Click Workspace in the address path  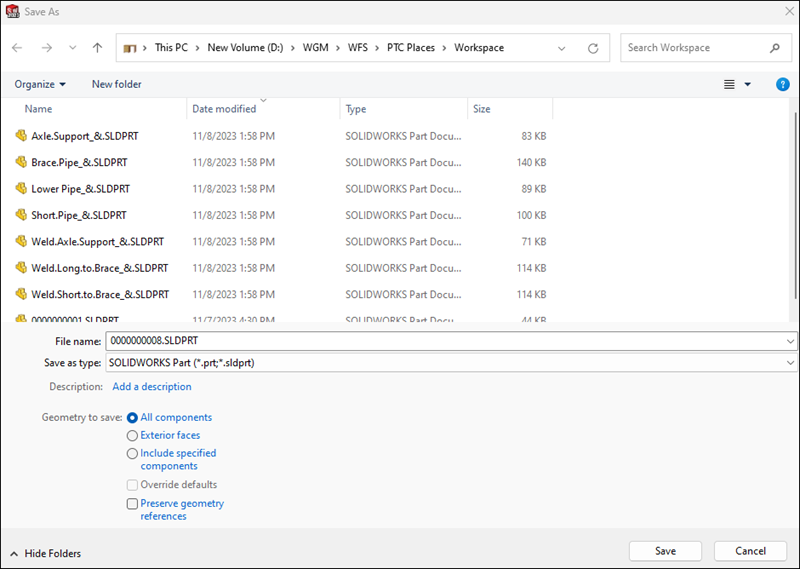(x=479, y=47)
